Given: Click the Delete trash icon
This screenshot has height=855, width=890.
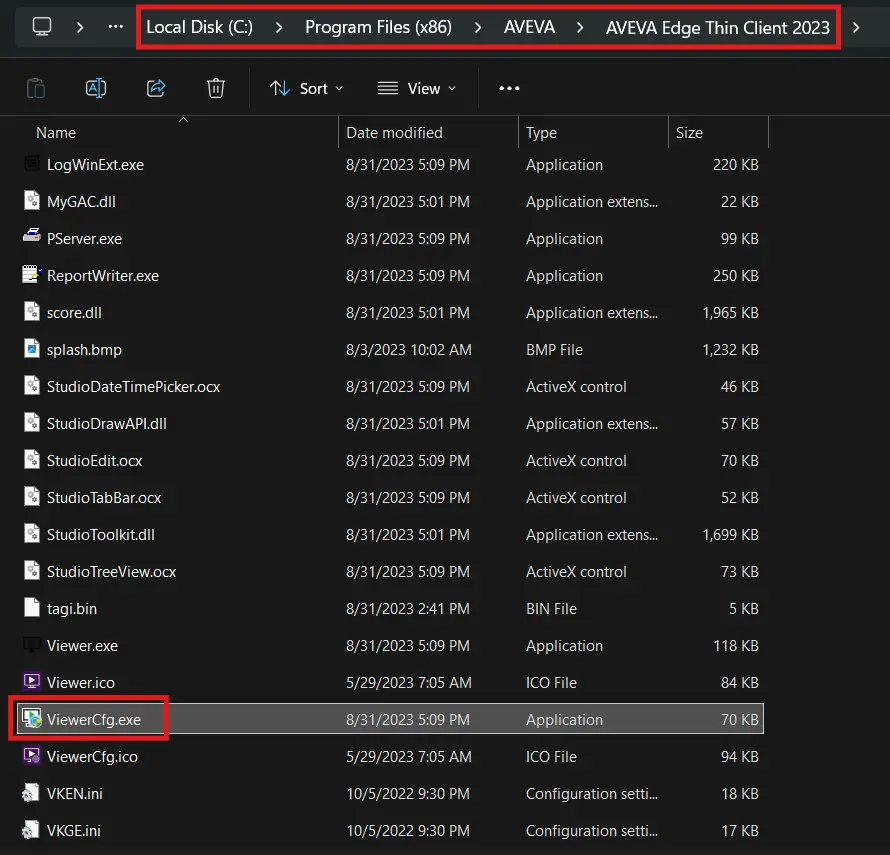Looking at the screenshot, I should (x=215, y=88).
